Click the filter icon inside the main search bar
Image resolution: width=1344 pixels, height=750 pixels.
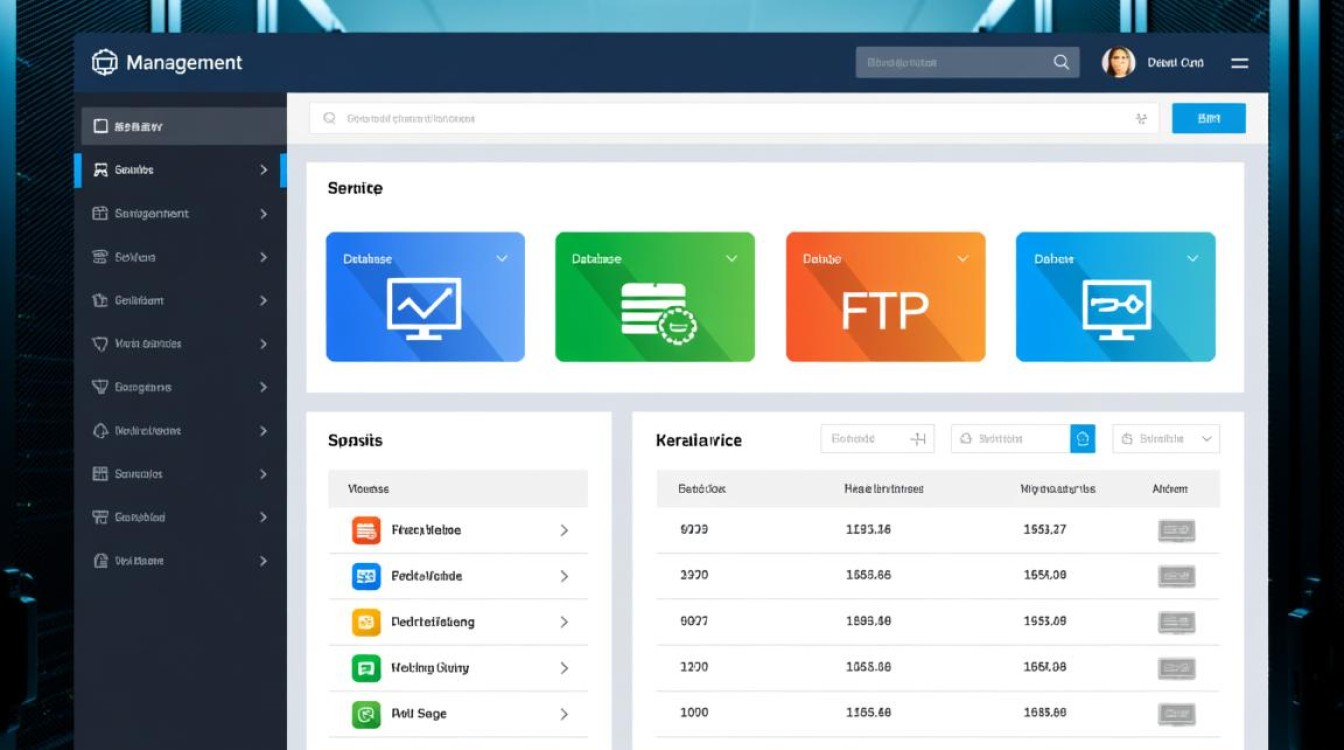point(1141,119)
